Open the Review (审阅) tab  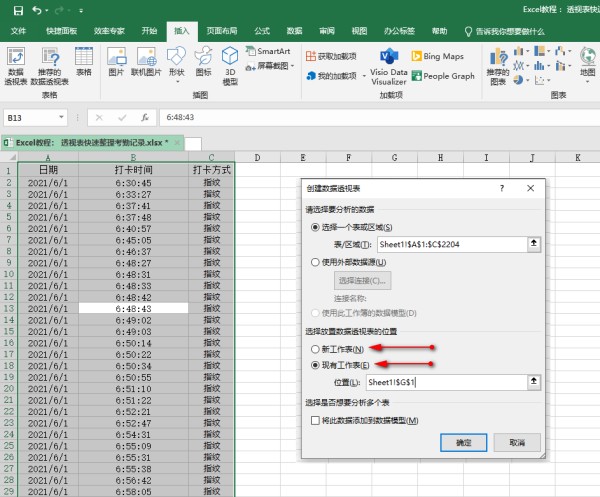327,31
